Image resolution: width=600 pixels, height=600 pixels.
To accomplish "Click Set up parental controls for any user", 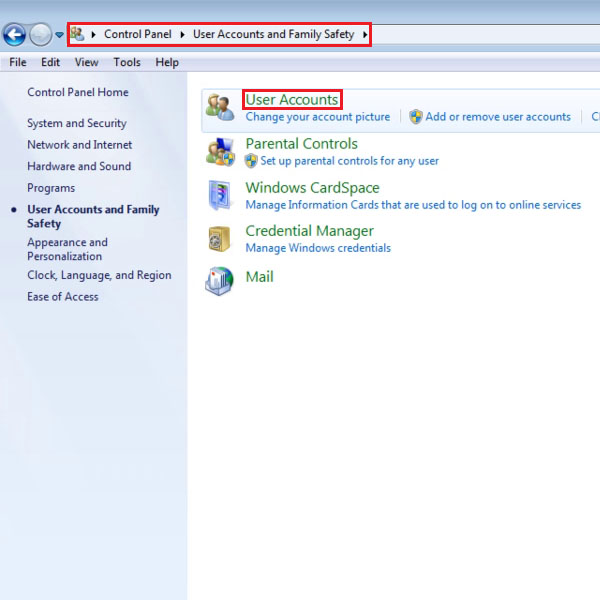I will point(349,161).
